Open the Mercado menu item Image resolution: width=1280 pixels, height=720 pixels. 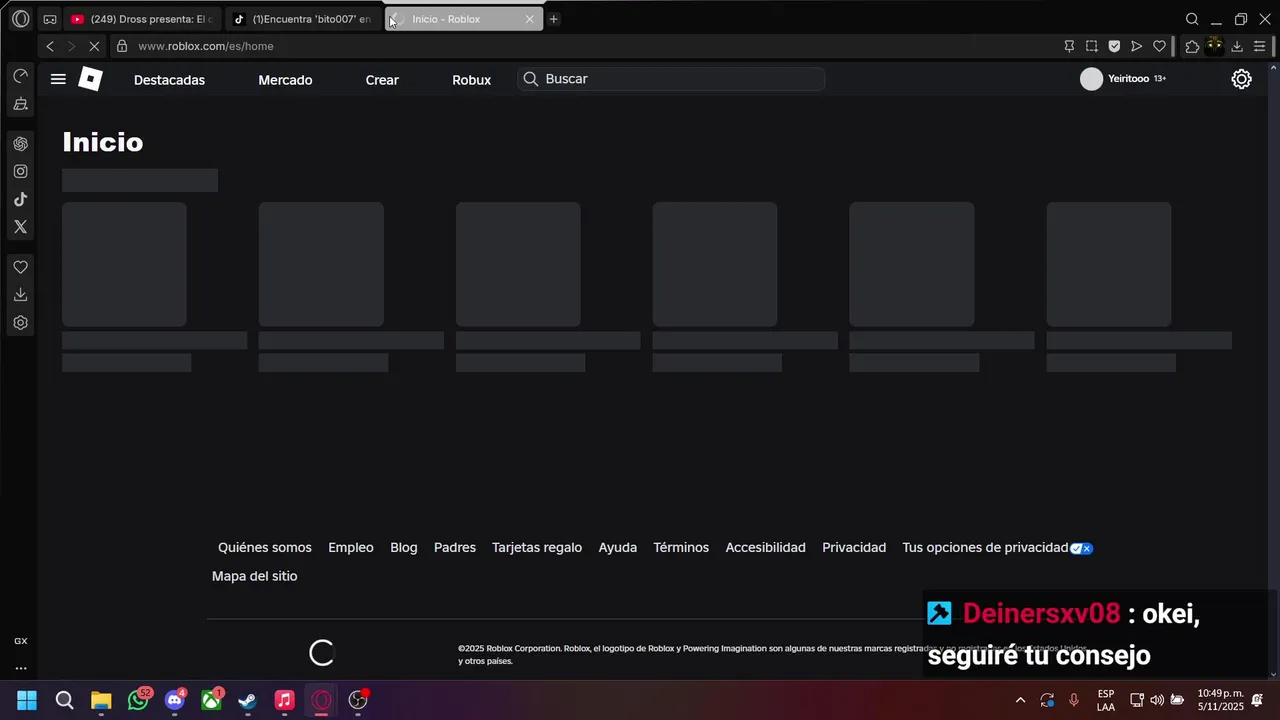point(285,80)
